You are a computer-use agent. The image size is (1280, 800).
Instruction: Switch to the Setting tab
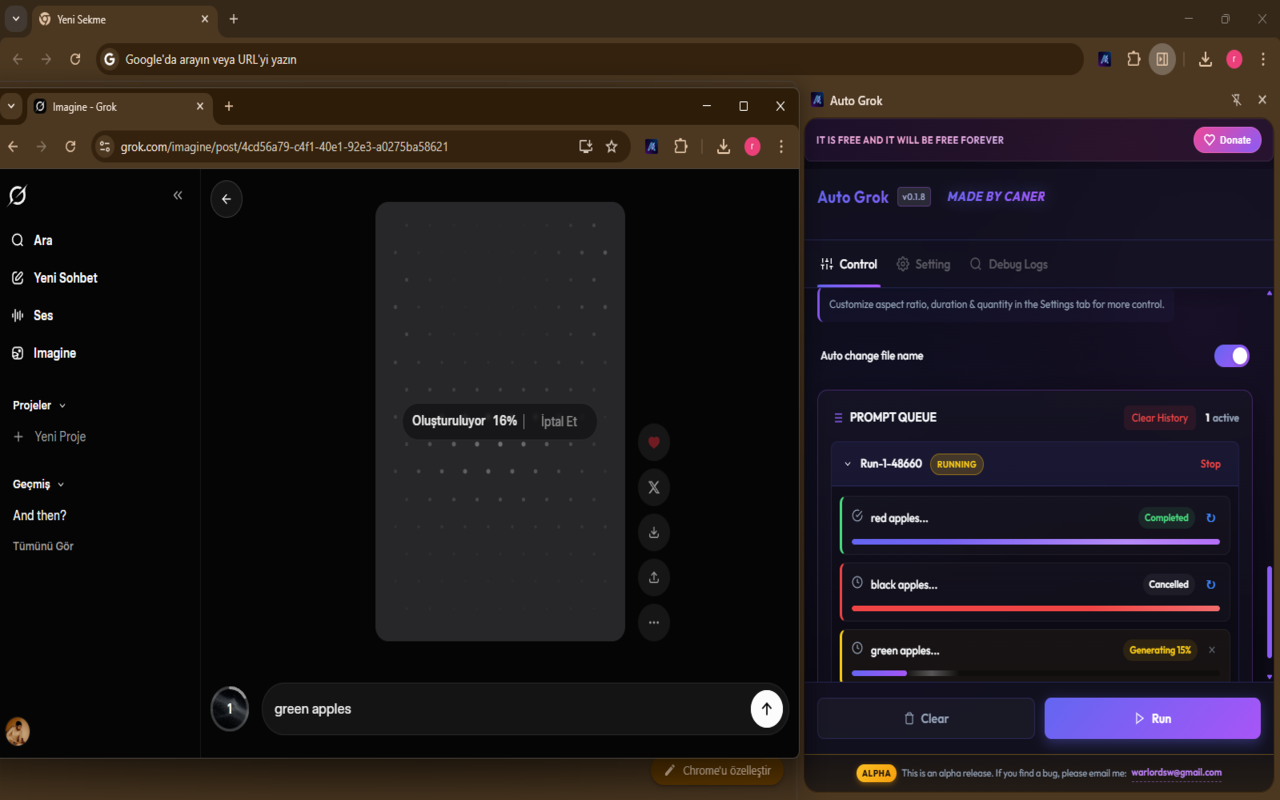[x=923, y=264]
